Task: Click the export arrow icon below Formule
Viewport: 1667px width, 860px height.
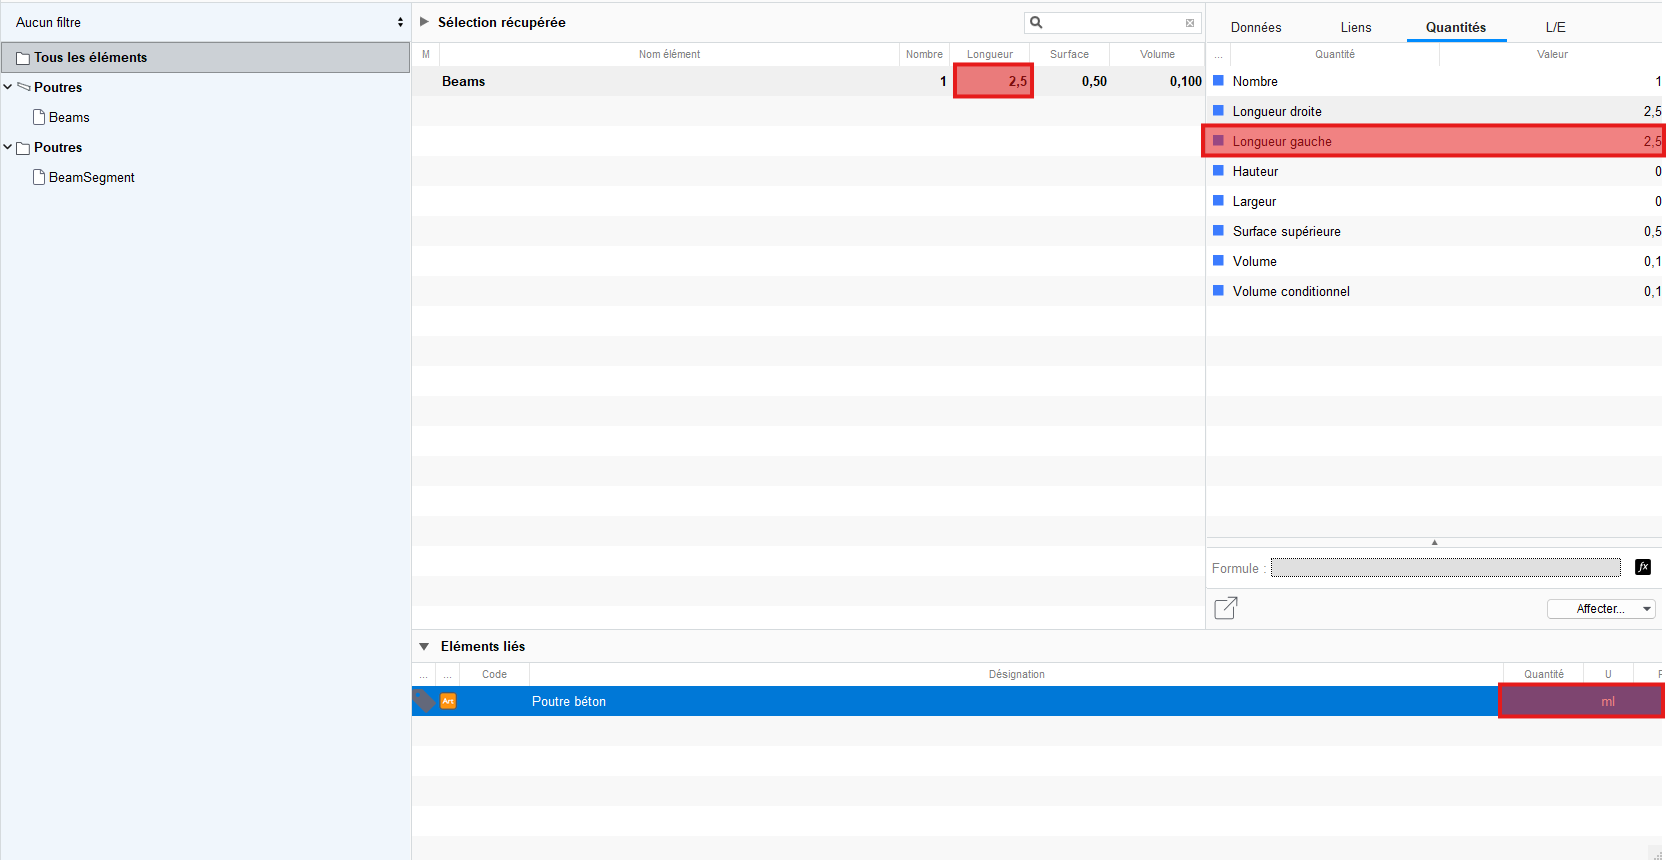Action: (1225, 608)
